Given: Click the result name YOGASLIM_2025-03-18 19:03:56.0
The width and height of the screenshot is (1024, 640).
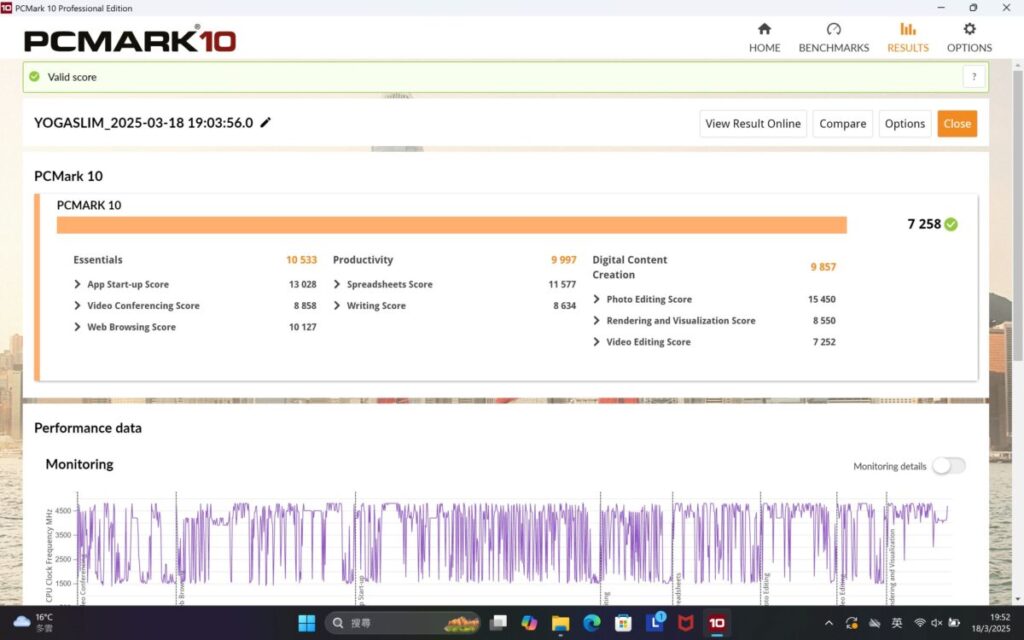Looking at the screenshot, I should [144, 123].
